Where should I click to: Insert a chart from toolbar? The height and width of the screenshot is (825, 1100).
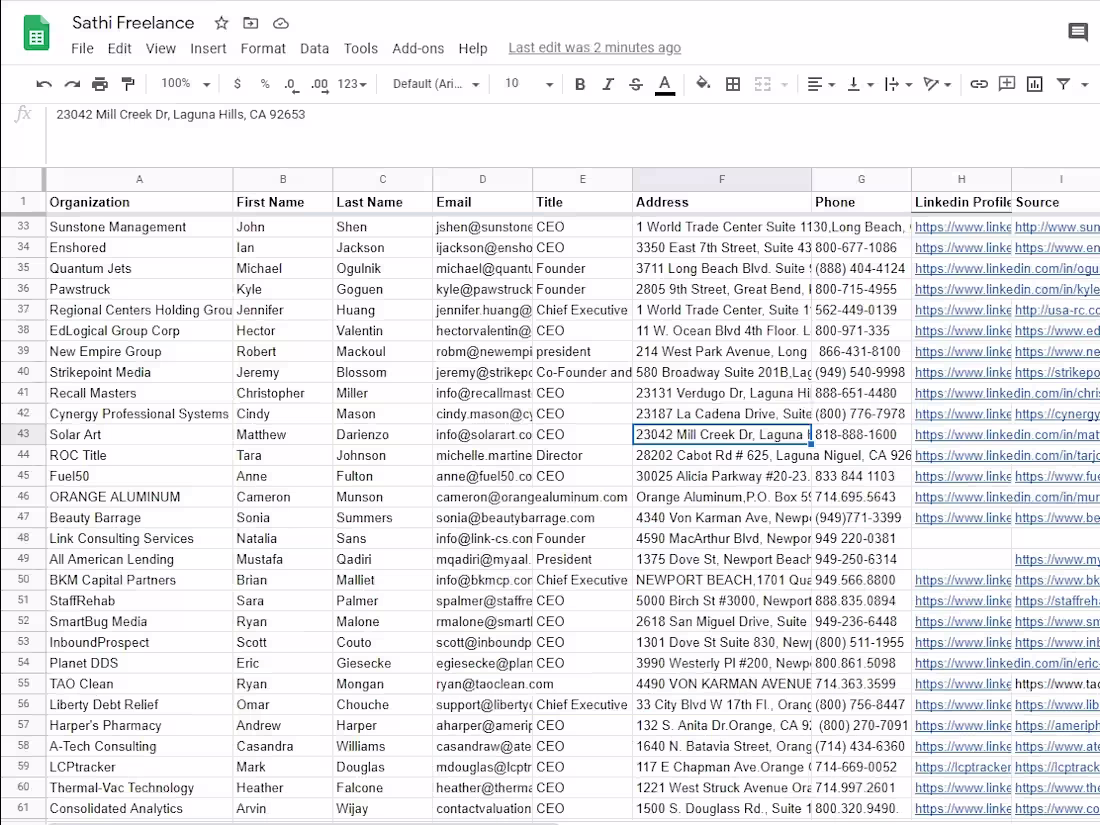pos(1034,84)
